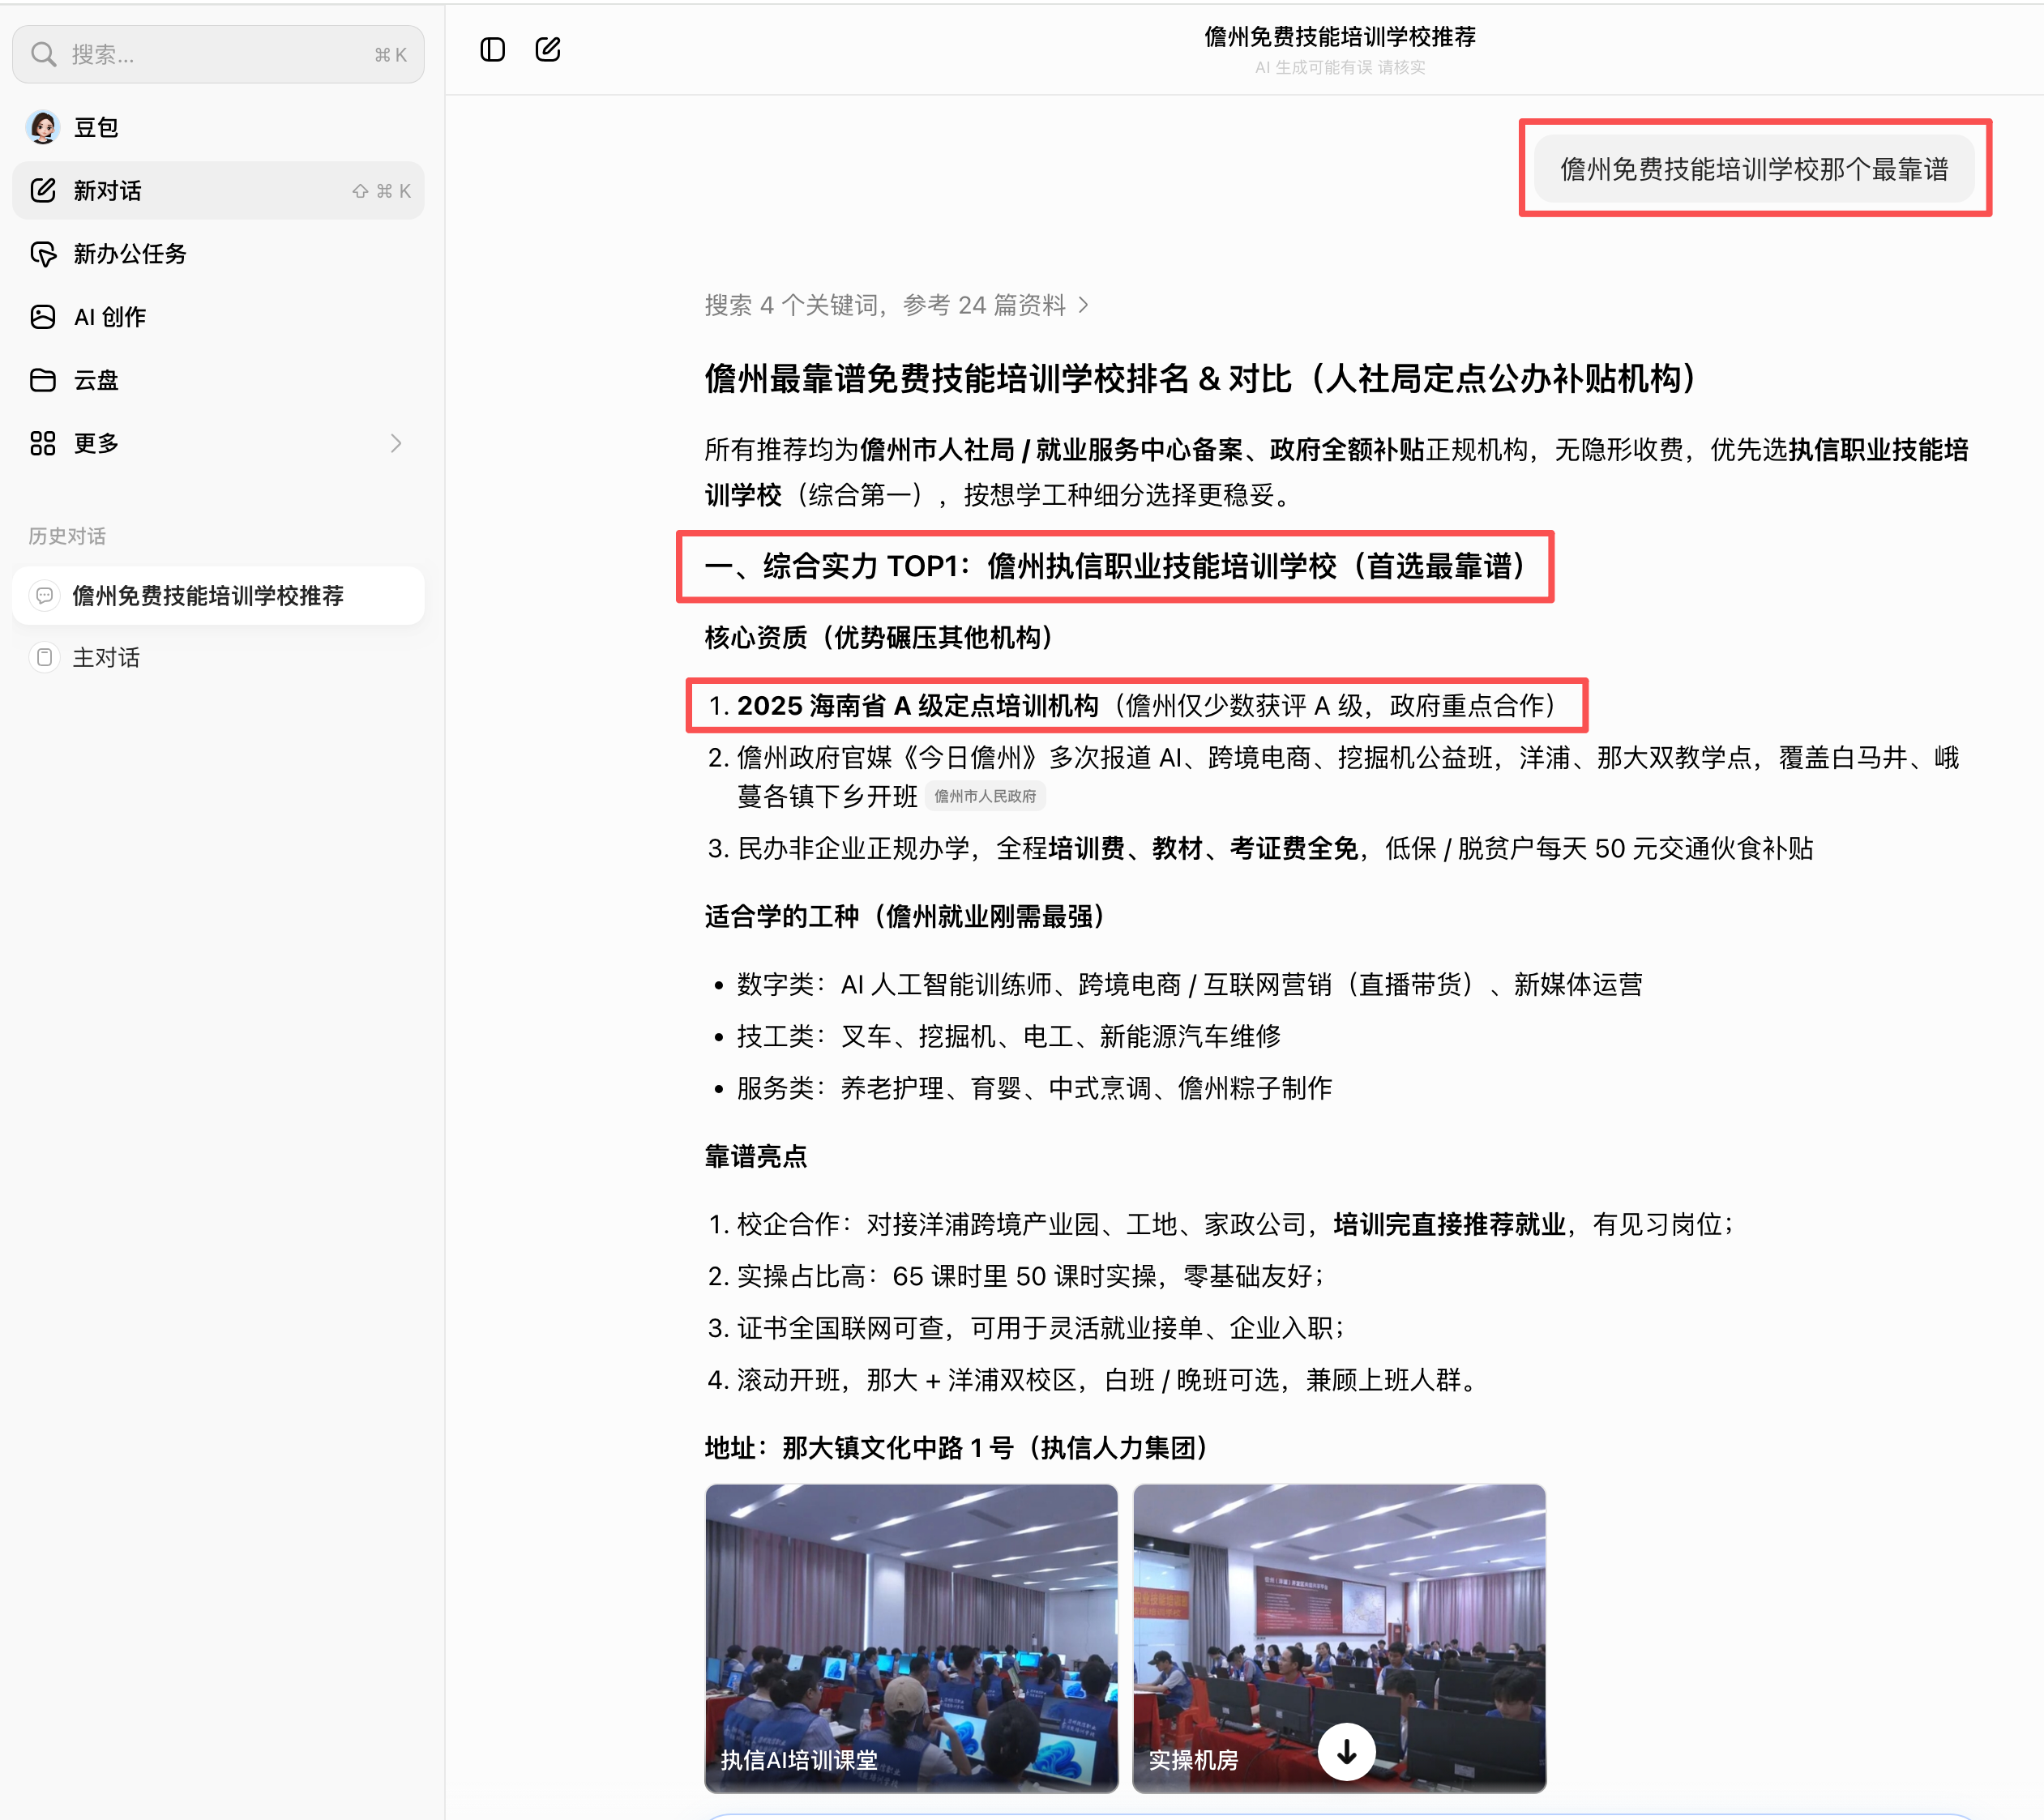The image size is (2044, 1820).
Task: Open 新办公任务 in the sidebar
Action: (x=218, y=253)
